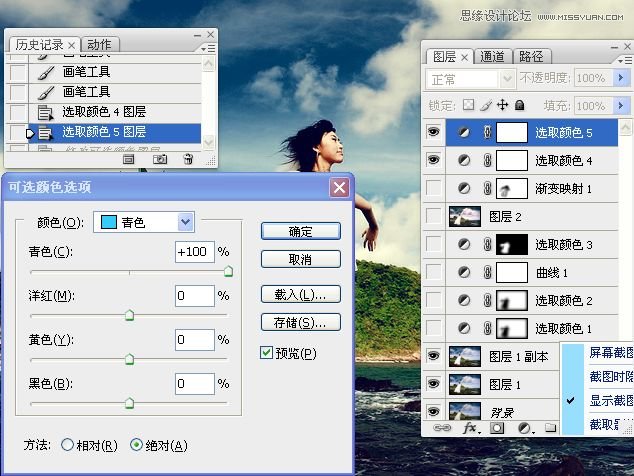Open the layer style fx menu
This screenshot has width=634, height=476.
coord(469,428)
